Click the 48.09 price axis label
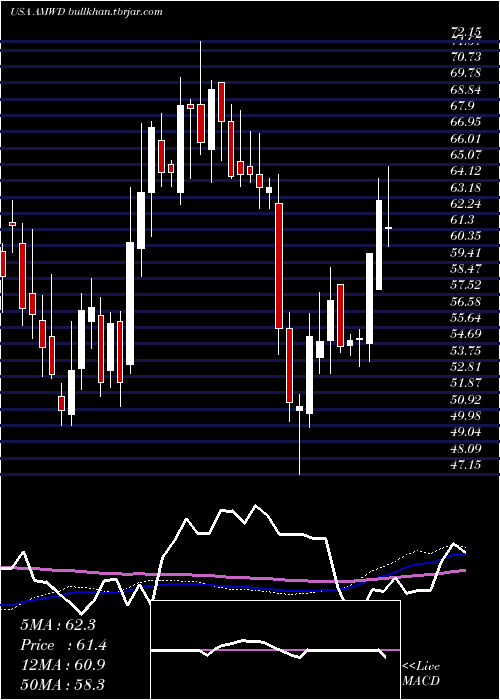Viewport: 500px width, 700px height. pos(466,448)
